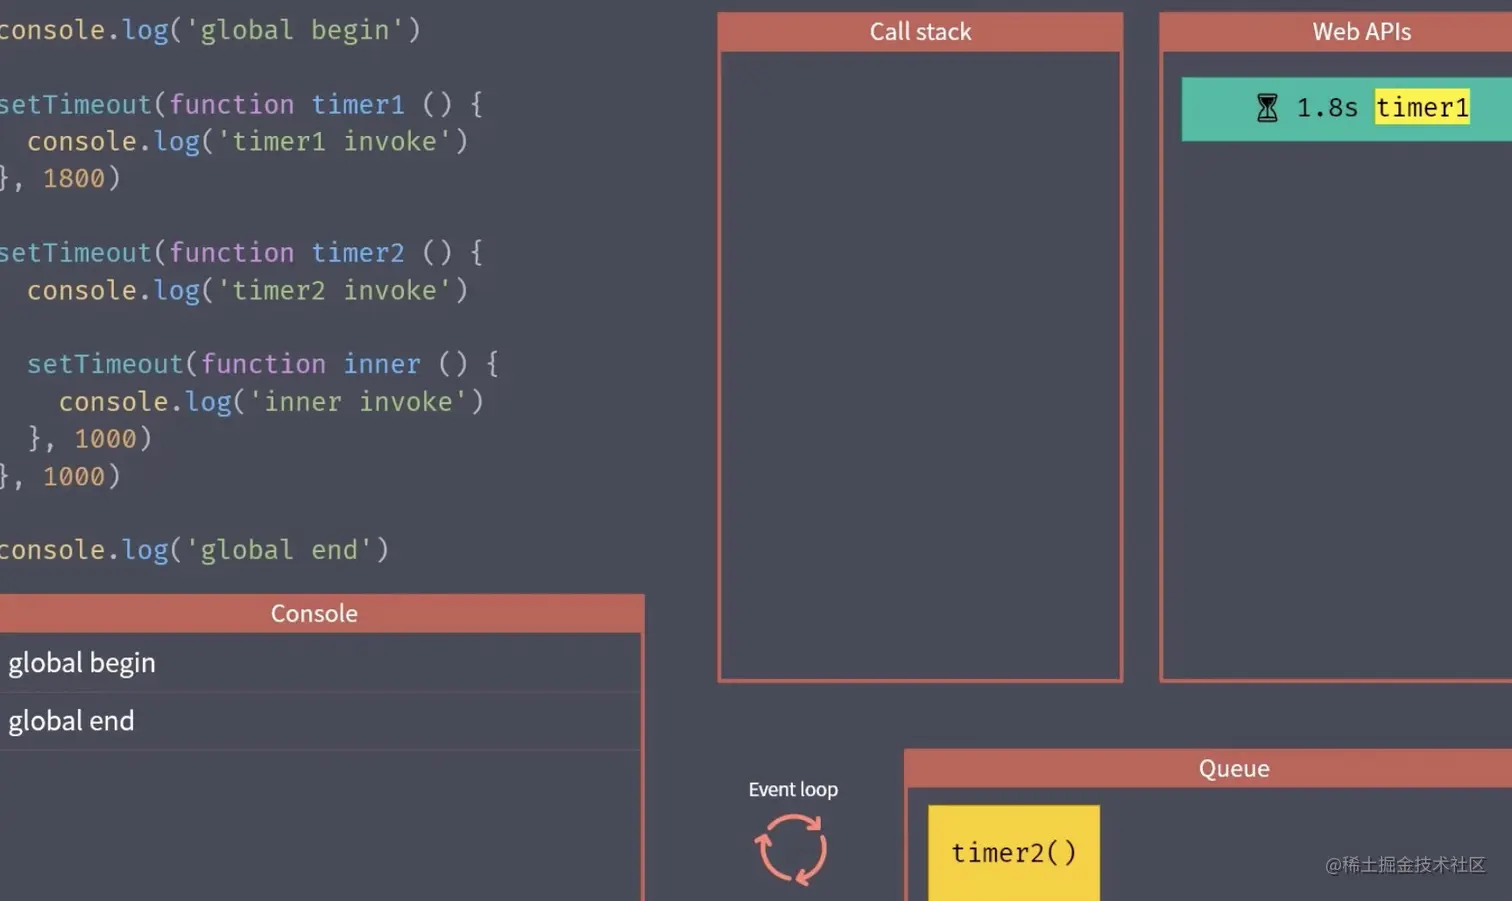
Task: Click the Web APIs panel header
Action: coord(1337,32)
